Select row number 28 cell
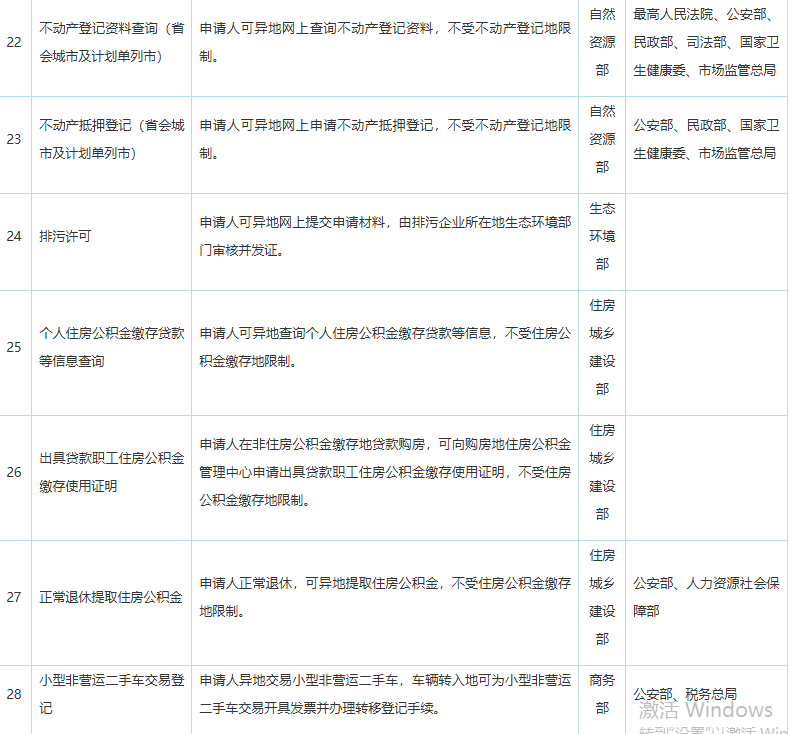The width and height of the screenshot is (789, 734). point(14,694)
